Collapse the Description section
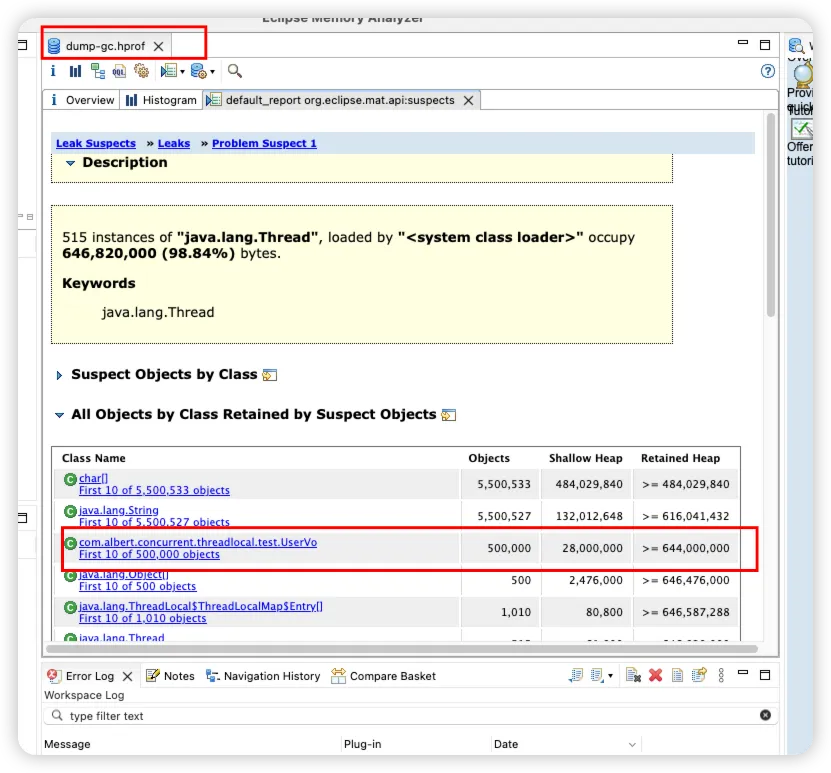 coord(71,163)
